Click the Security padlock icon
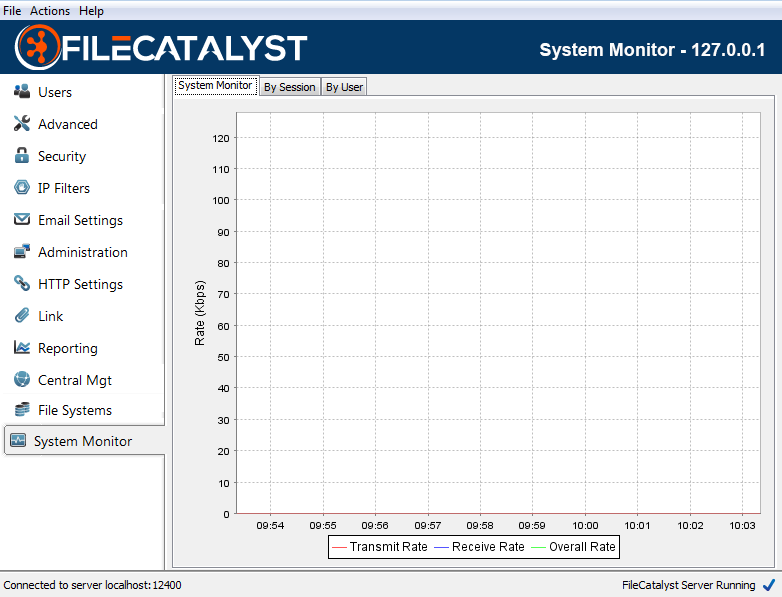 22,155
